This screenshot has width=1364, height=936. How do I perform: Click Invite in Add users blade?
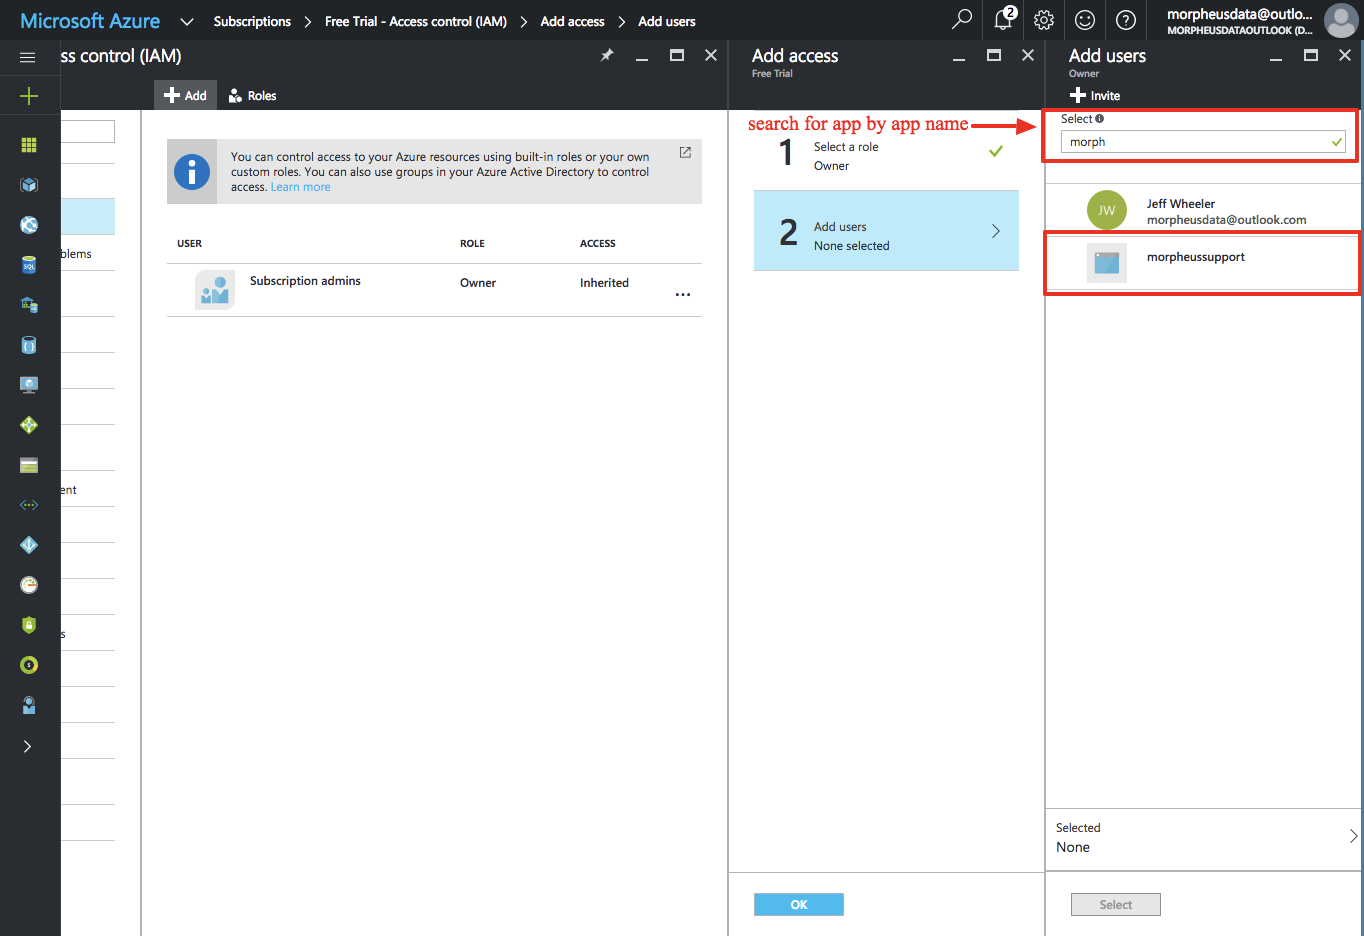(1094, 95)
